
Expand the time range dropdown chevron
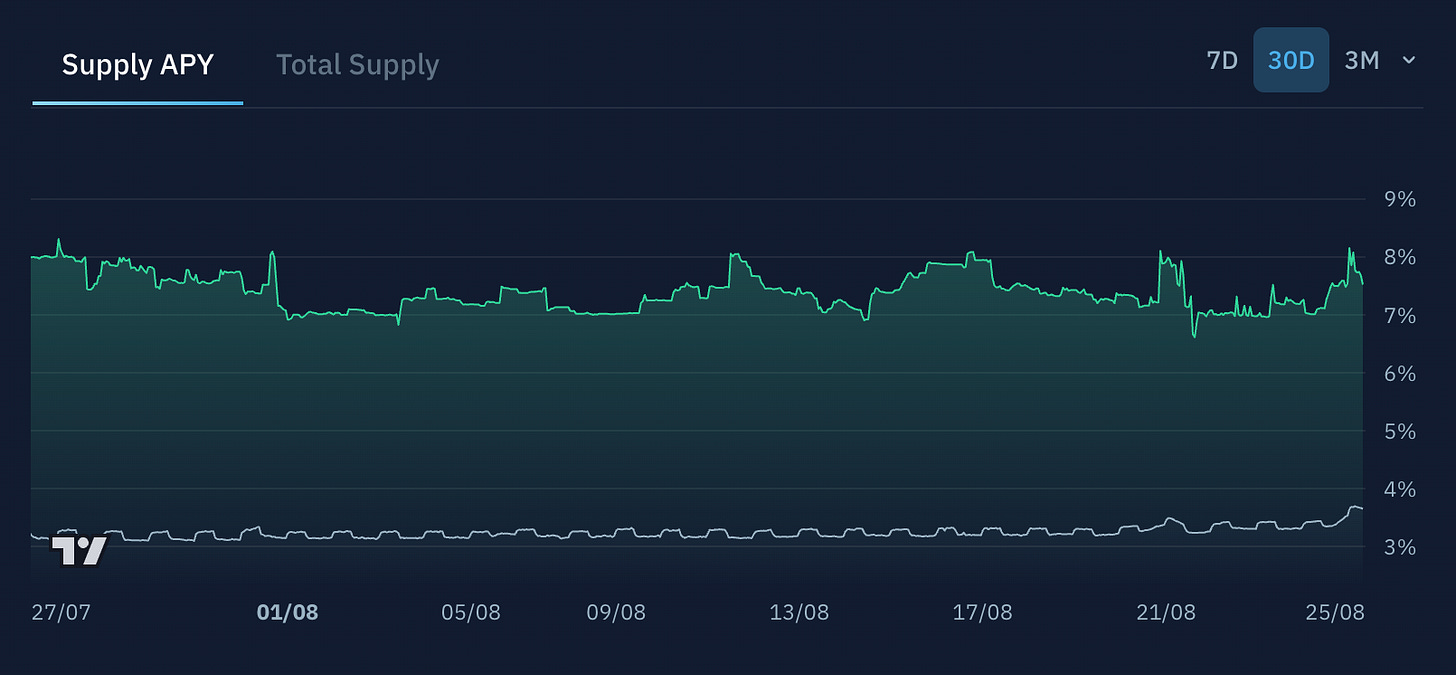[x=1409, y=60]
